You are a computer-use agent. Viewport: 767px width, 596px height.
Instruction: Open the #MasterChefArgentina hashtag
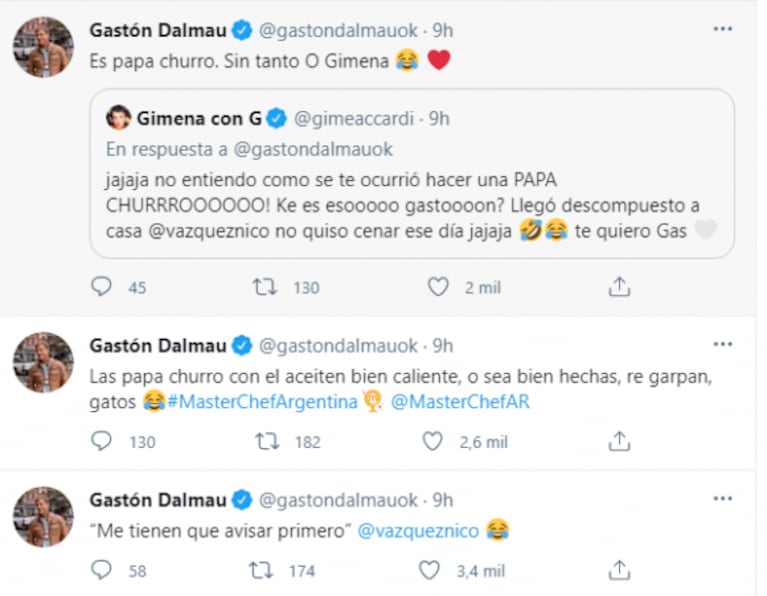pos(261,402)
